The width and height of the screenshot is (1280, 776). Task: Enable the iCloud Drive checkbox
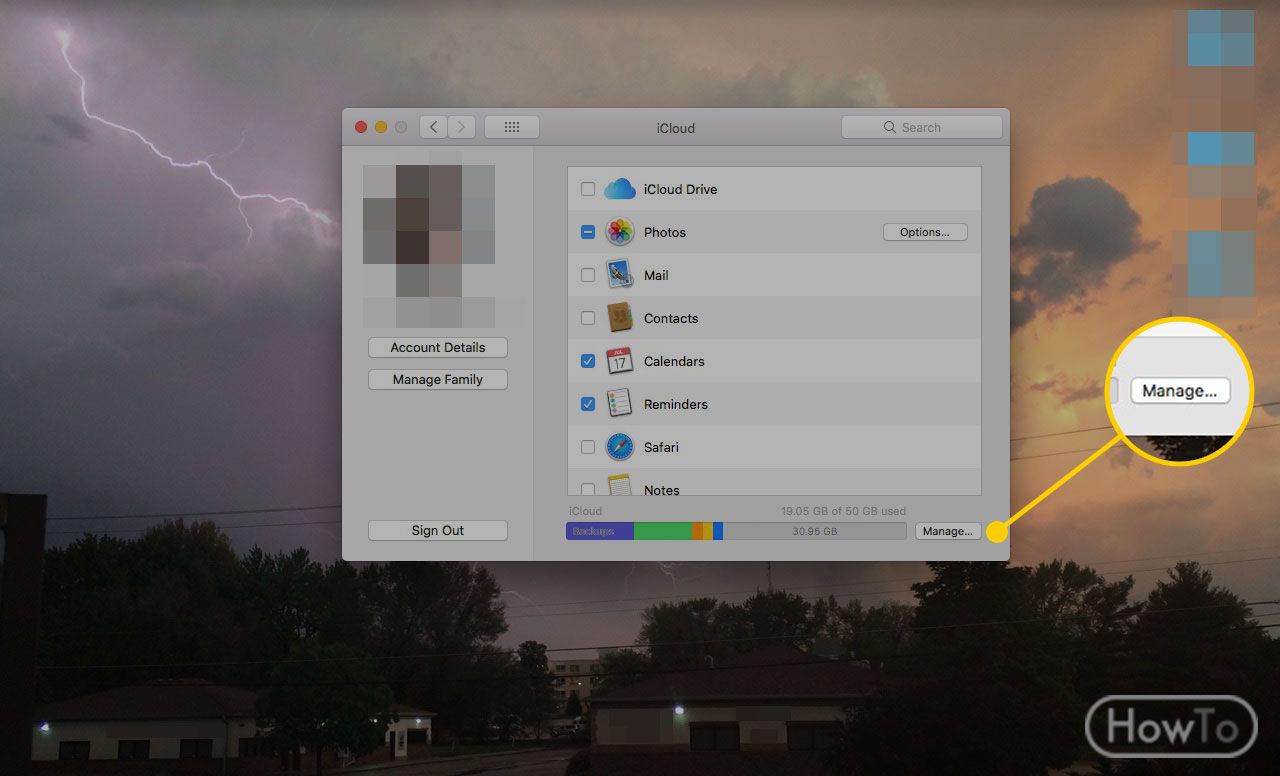coord(588,189)
